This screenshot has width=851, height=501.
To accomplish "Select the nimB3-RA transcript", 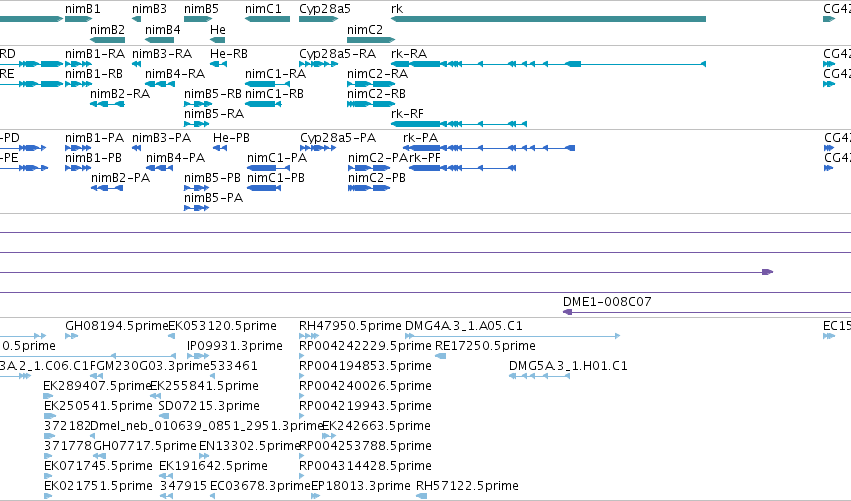I will pos(137,64).
